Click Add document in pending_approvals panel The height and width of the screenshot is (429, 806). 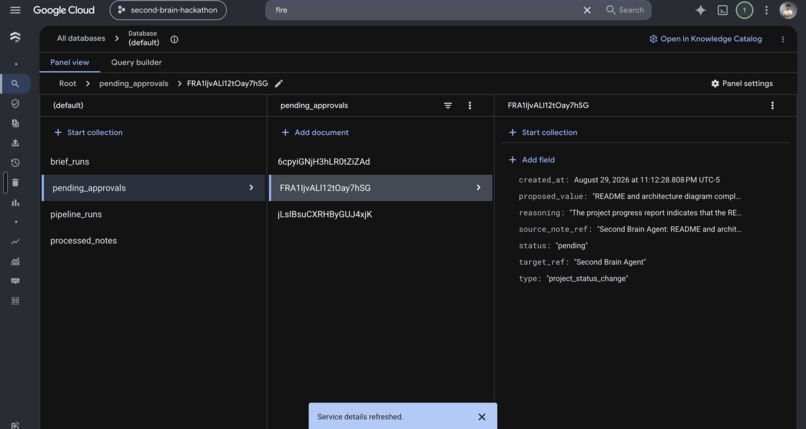315,132
